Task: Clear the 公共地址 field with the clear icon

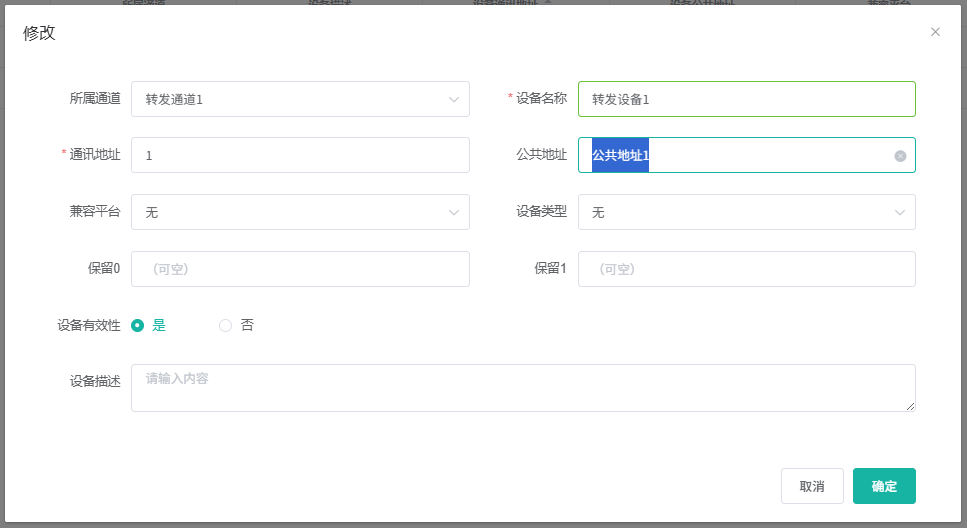Action: 900,156
